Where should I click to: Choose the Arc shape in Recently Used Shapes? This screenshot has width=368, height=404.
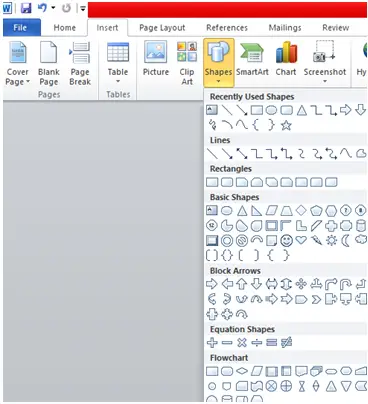coord(227,125)
